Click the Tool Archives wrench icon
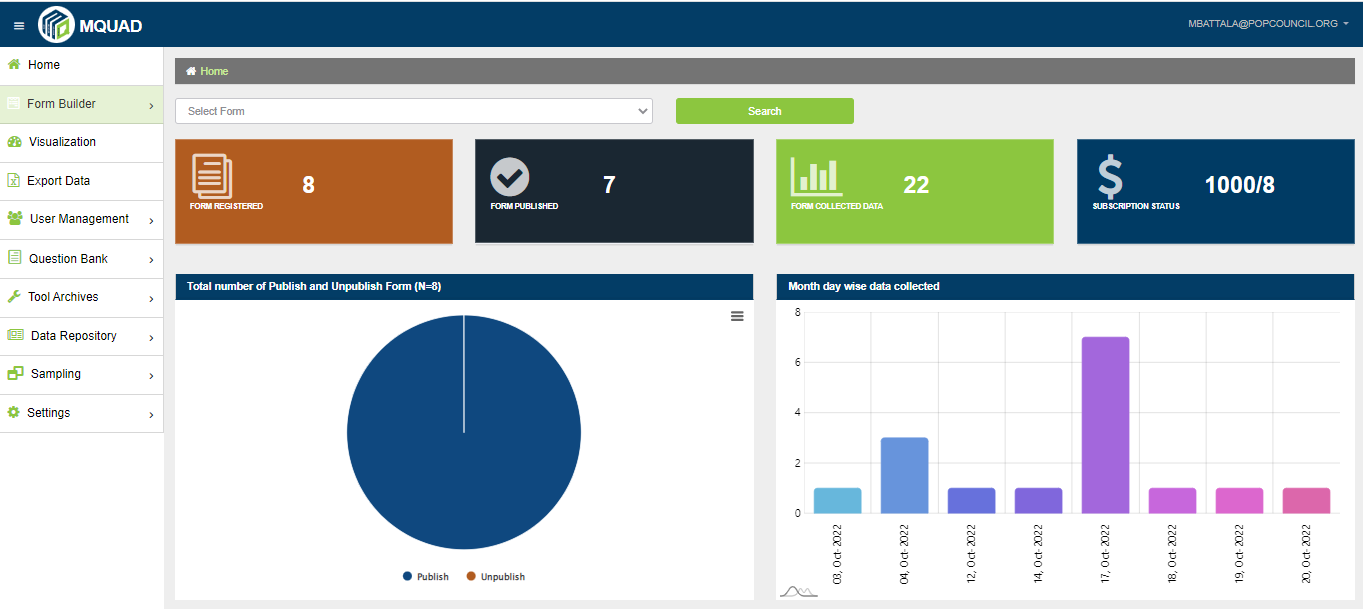 (x=14, y=297)
